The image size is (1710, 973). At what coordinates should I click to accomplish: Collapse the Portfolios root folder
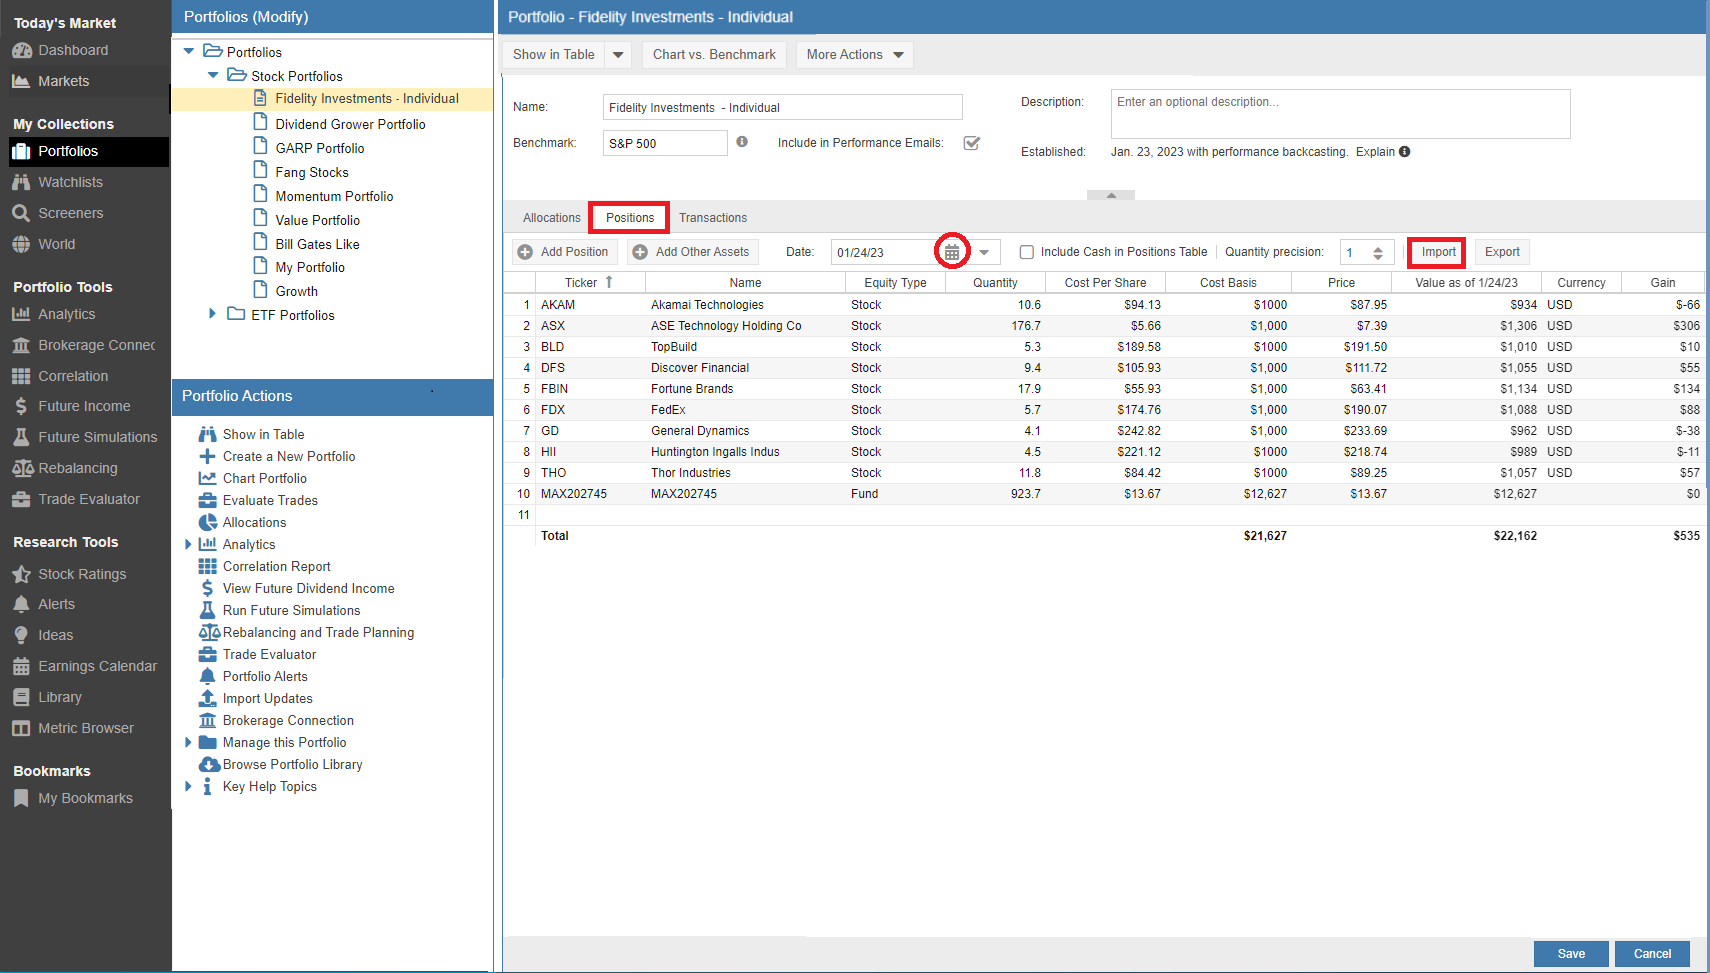pyautogui.click(x=188, y=52)
